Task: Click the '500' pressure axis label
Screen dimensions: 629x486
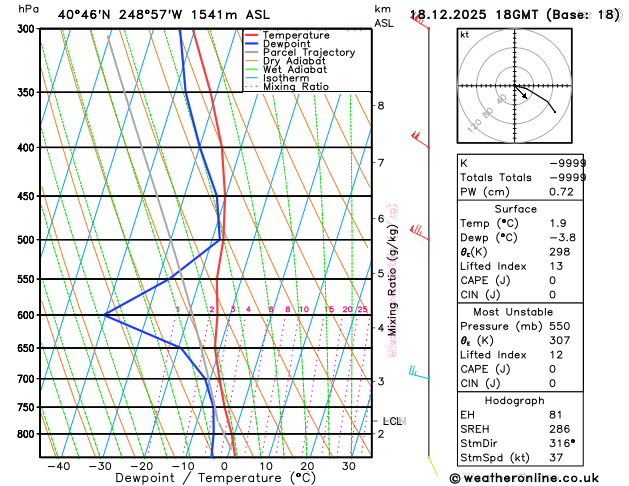Action: 28,240
